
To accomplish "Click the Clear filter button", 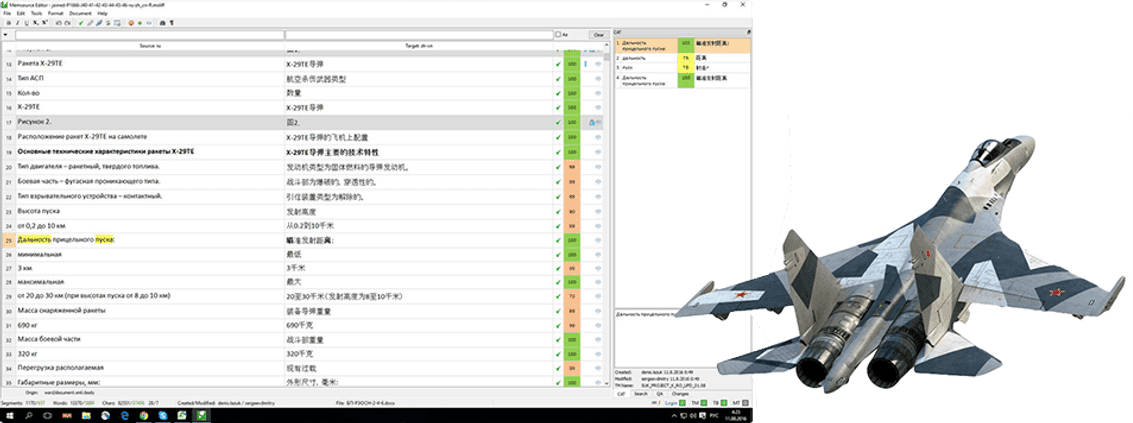I will (x=598, y=35).
